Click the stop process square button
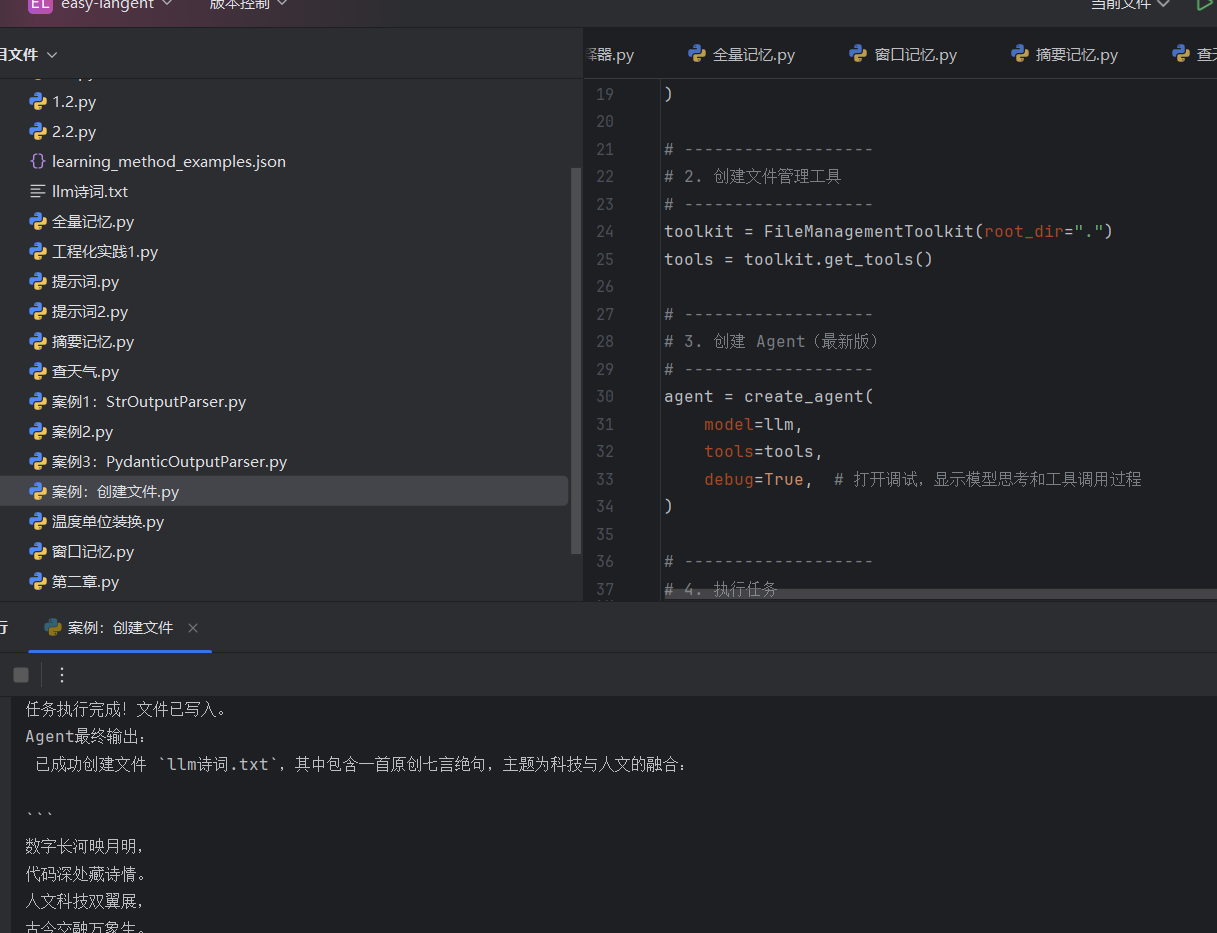The image size is (1217, 933). (21, 675)
